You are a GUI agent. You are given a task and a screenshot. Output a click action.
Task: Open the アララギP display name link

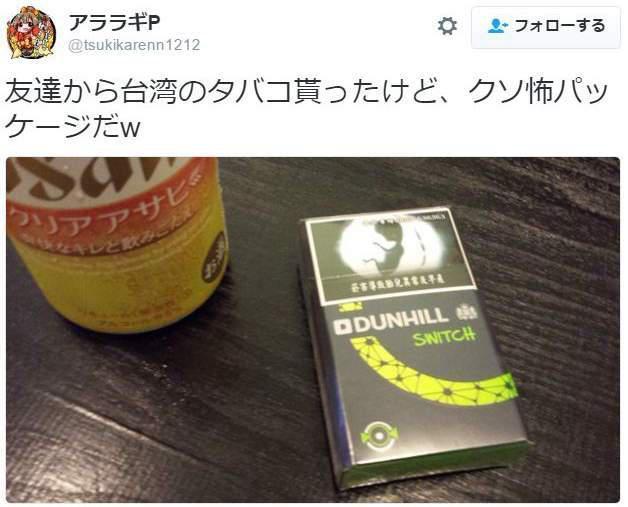(x=115, y=22)
